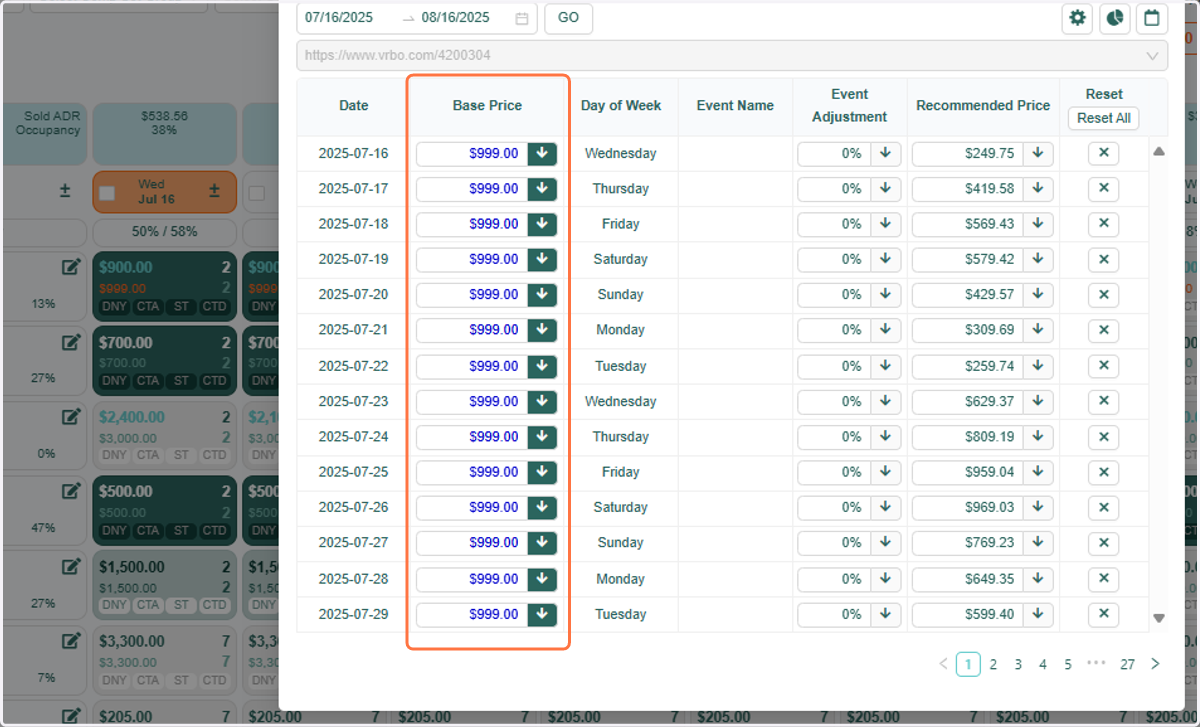Viewport: 1200px width, 727px height.
Task: Click the DNY tag under $900.00 rate
Action: (114, 307)
